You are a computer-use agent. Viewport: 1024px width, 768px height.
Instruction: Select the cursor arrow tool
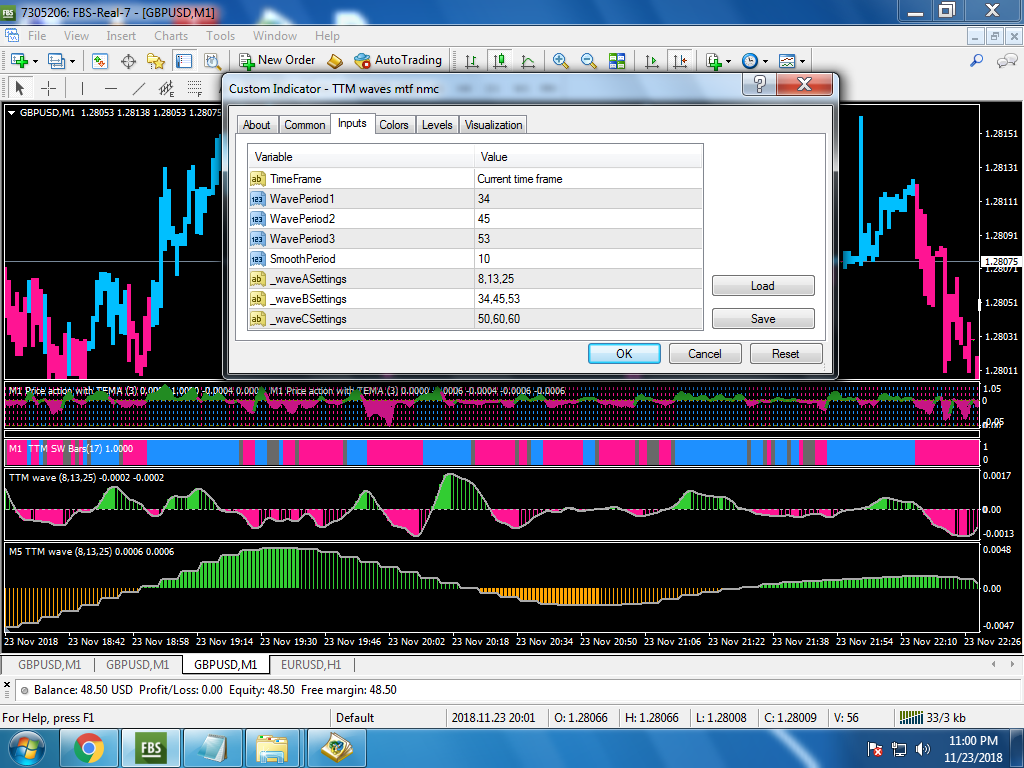click(x=20, y=88)
